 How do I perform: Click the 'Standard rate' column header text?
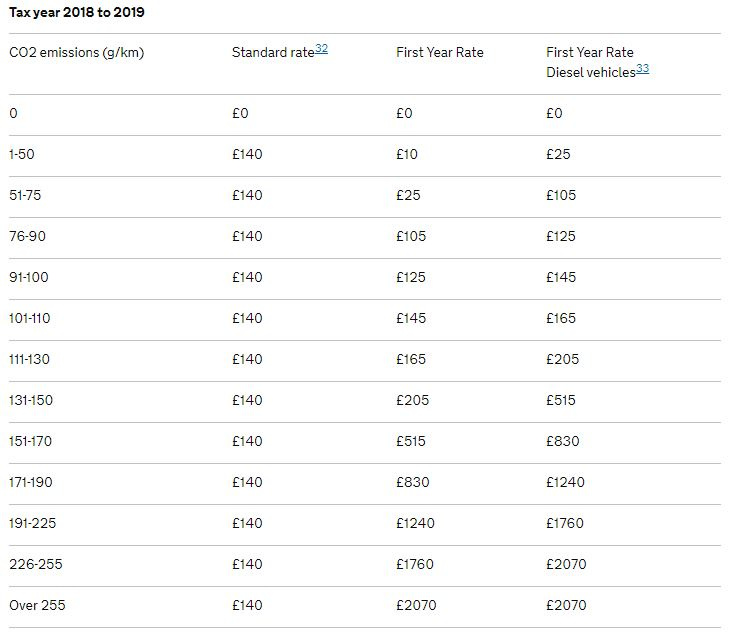click(x=273, y=52)
